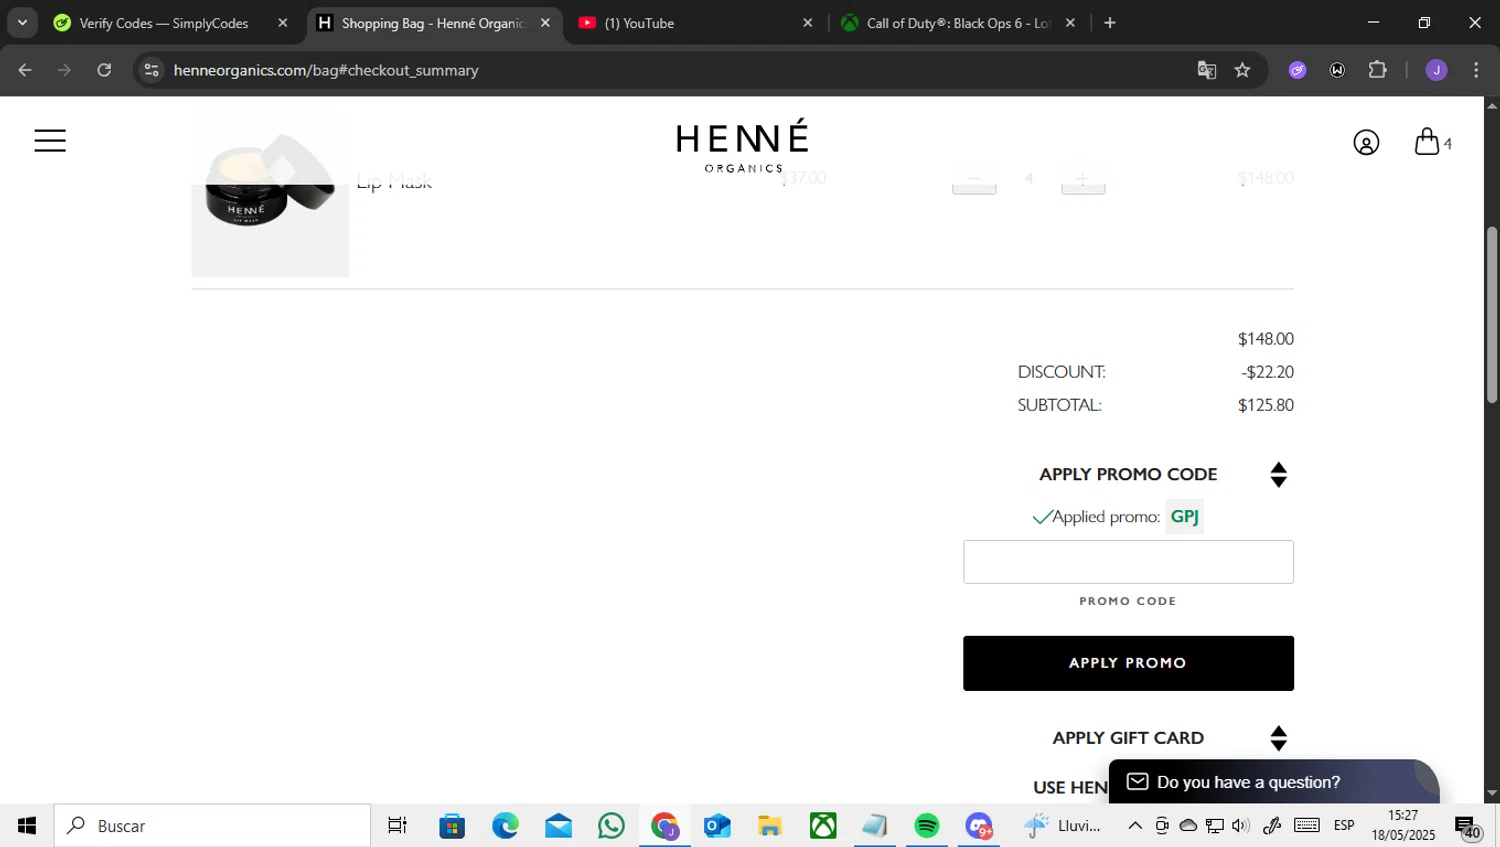Open the hamburger navigation menu

(50, 141)
